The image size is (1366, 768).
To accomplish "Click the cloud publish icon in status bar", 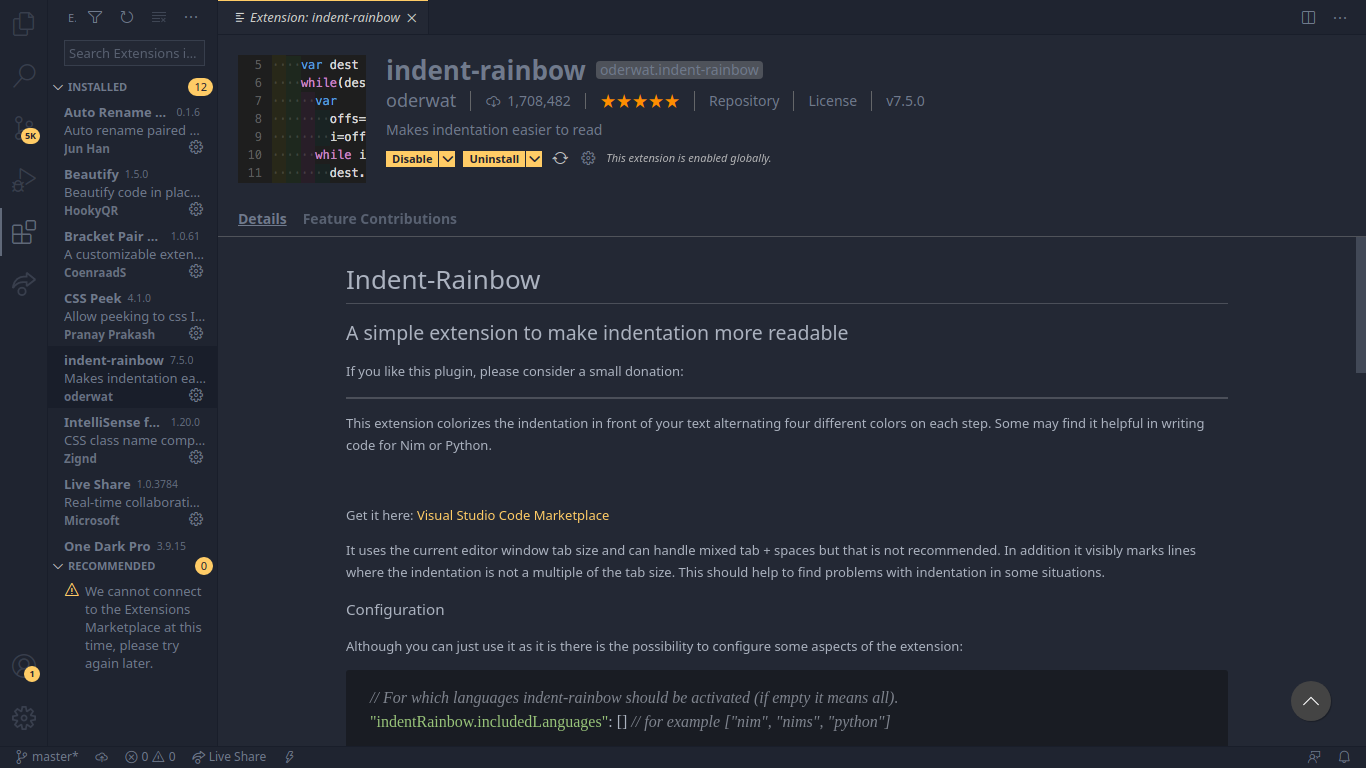I will [101, 757].
